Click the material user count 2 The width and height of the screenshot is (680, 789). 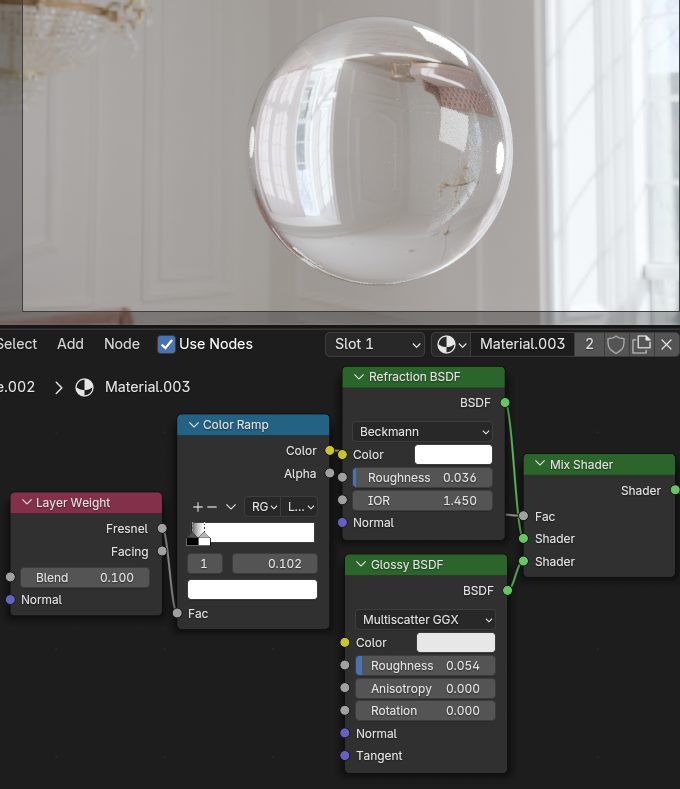(x=589, y=344)
